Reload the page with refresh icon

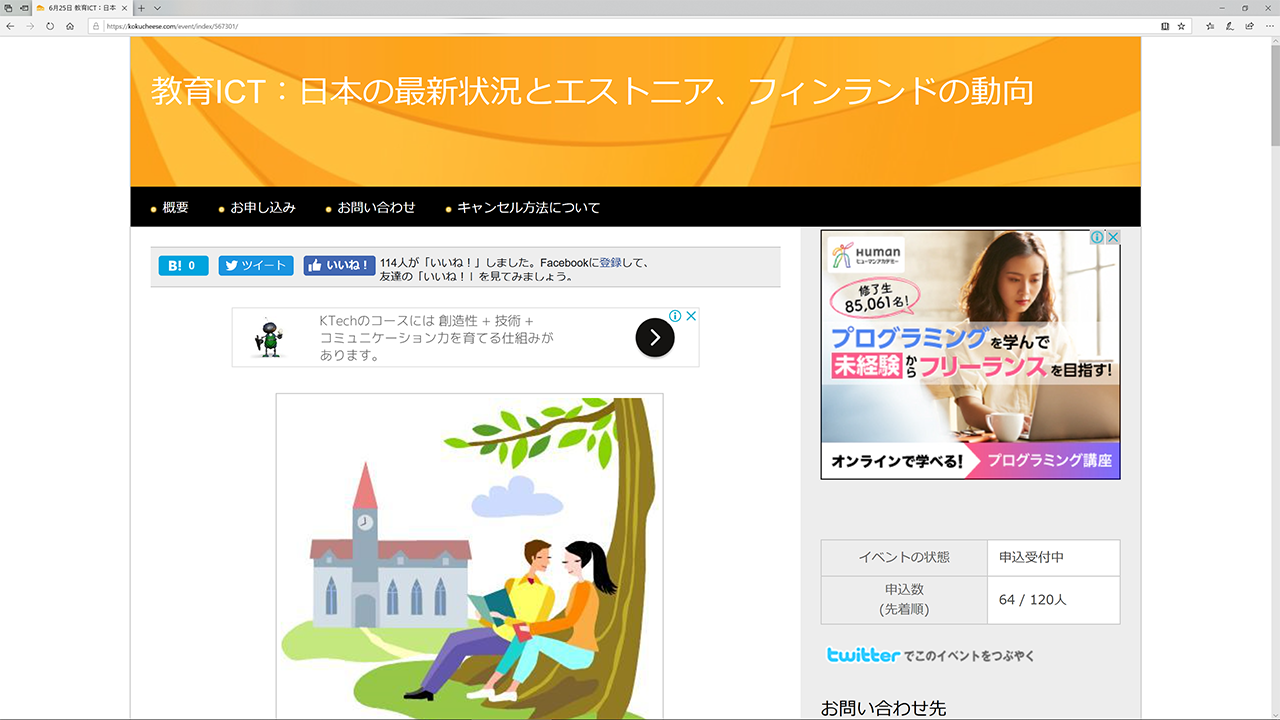pos(50,26)
